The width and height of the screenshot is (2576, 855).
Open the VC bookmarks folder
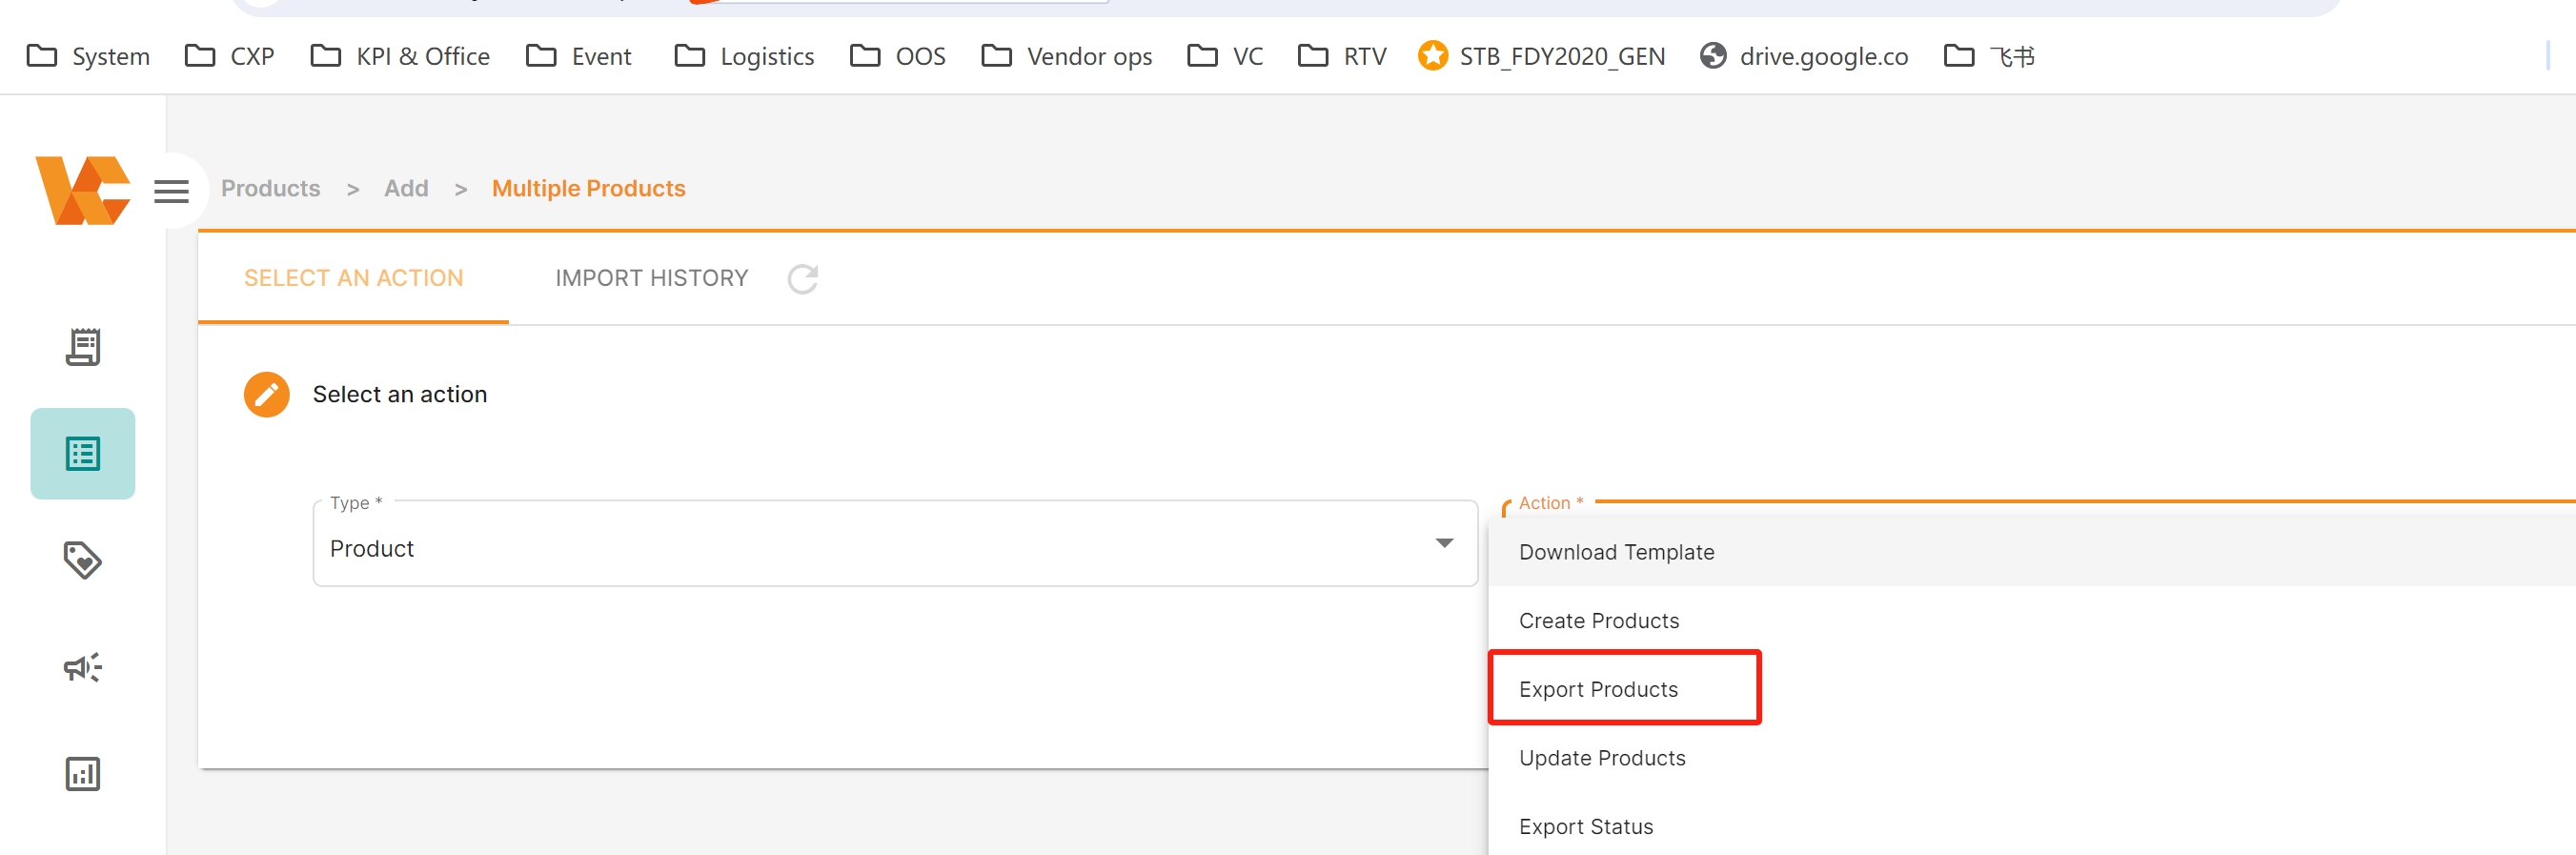click(x=1225, y=56)
